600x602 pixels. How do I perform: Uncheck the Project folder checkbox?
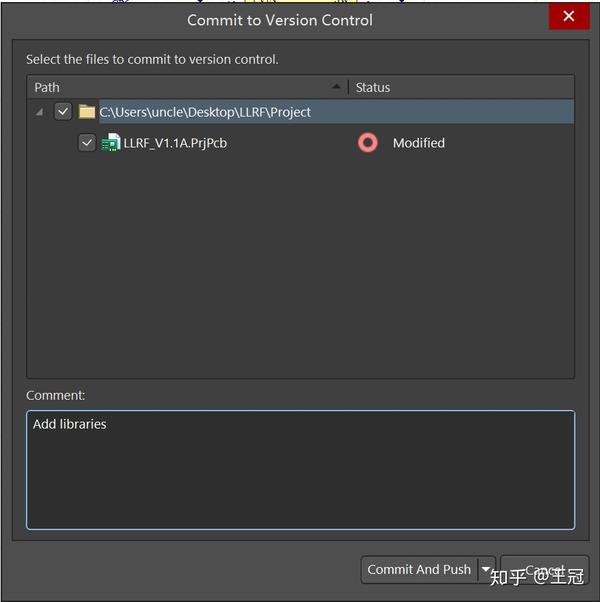(x=63, y=112)
